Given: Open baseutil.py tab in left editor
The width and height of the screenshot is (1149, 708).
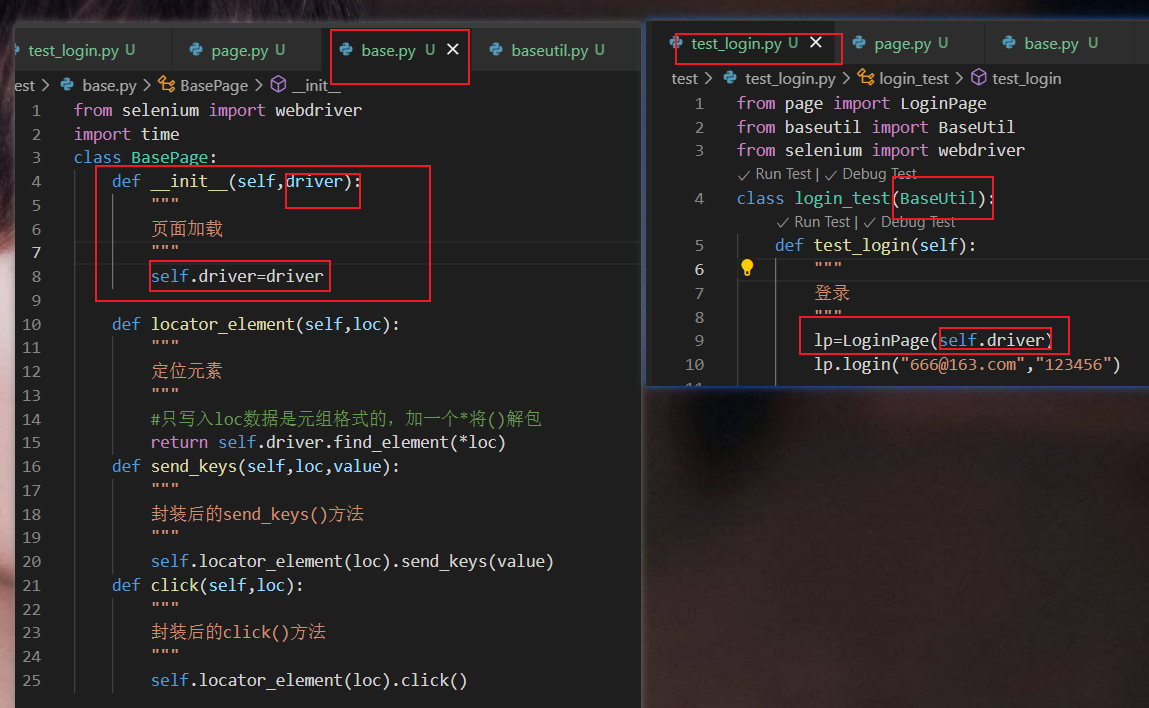Looking at the screenshot, I should [557, 51].
